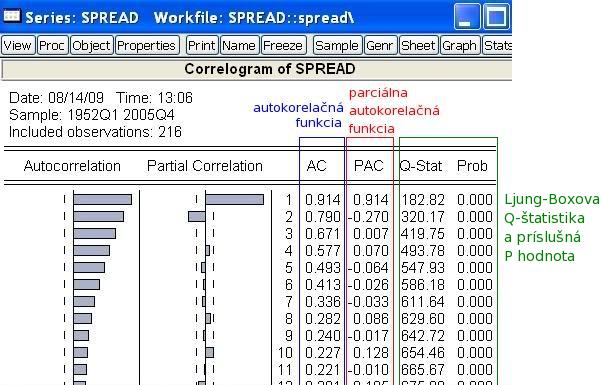Click the Q-Stat column header
This screenshot has height=385, width=603.
(421, 166)
